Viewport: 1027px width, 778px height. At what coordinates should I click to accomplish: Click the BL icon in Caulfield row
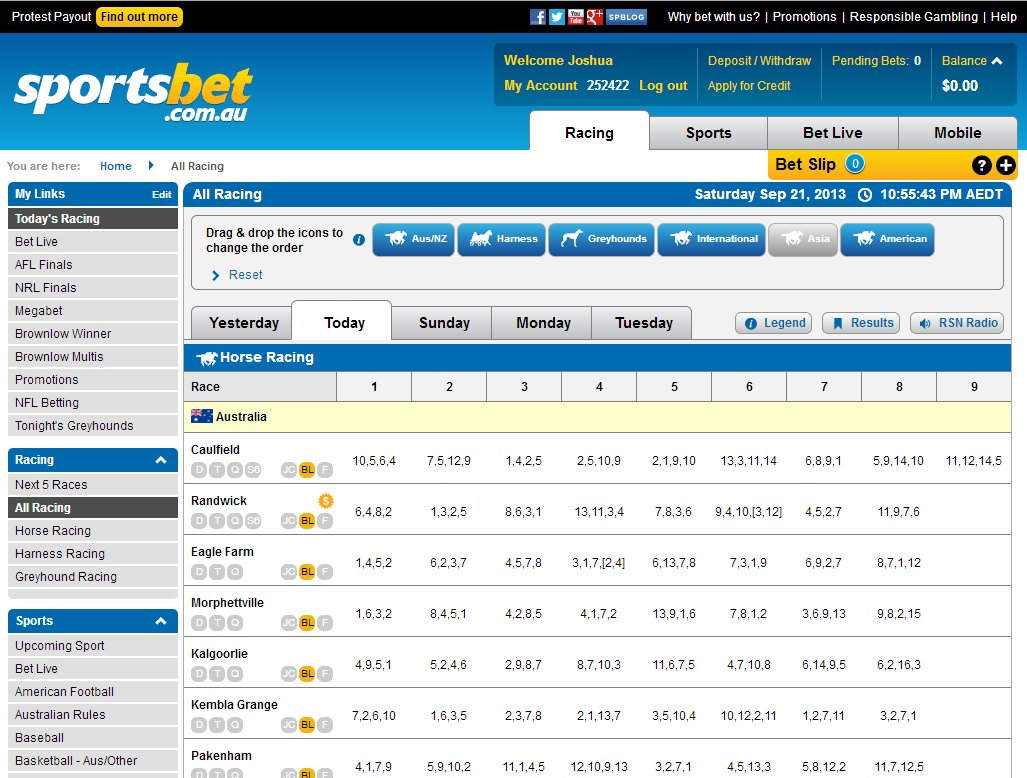tap(307, 470)
